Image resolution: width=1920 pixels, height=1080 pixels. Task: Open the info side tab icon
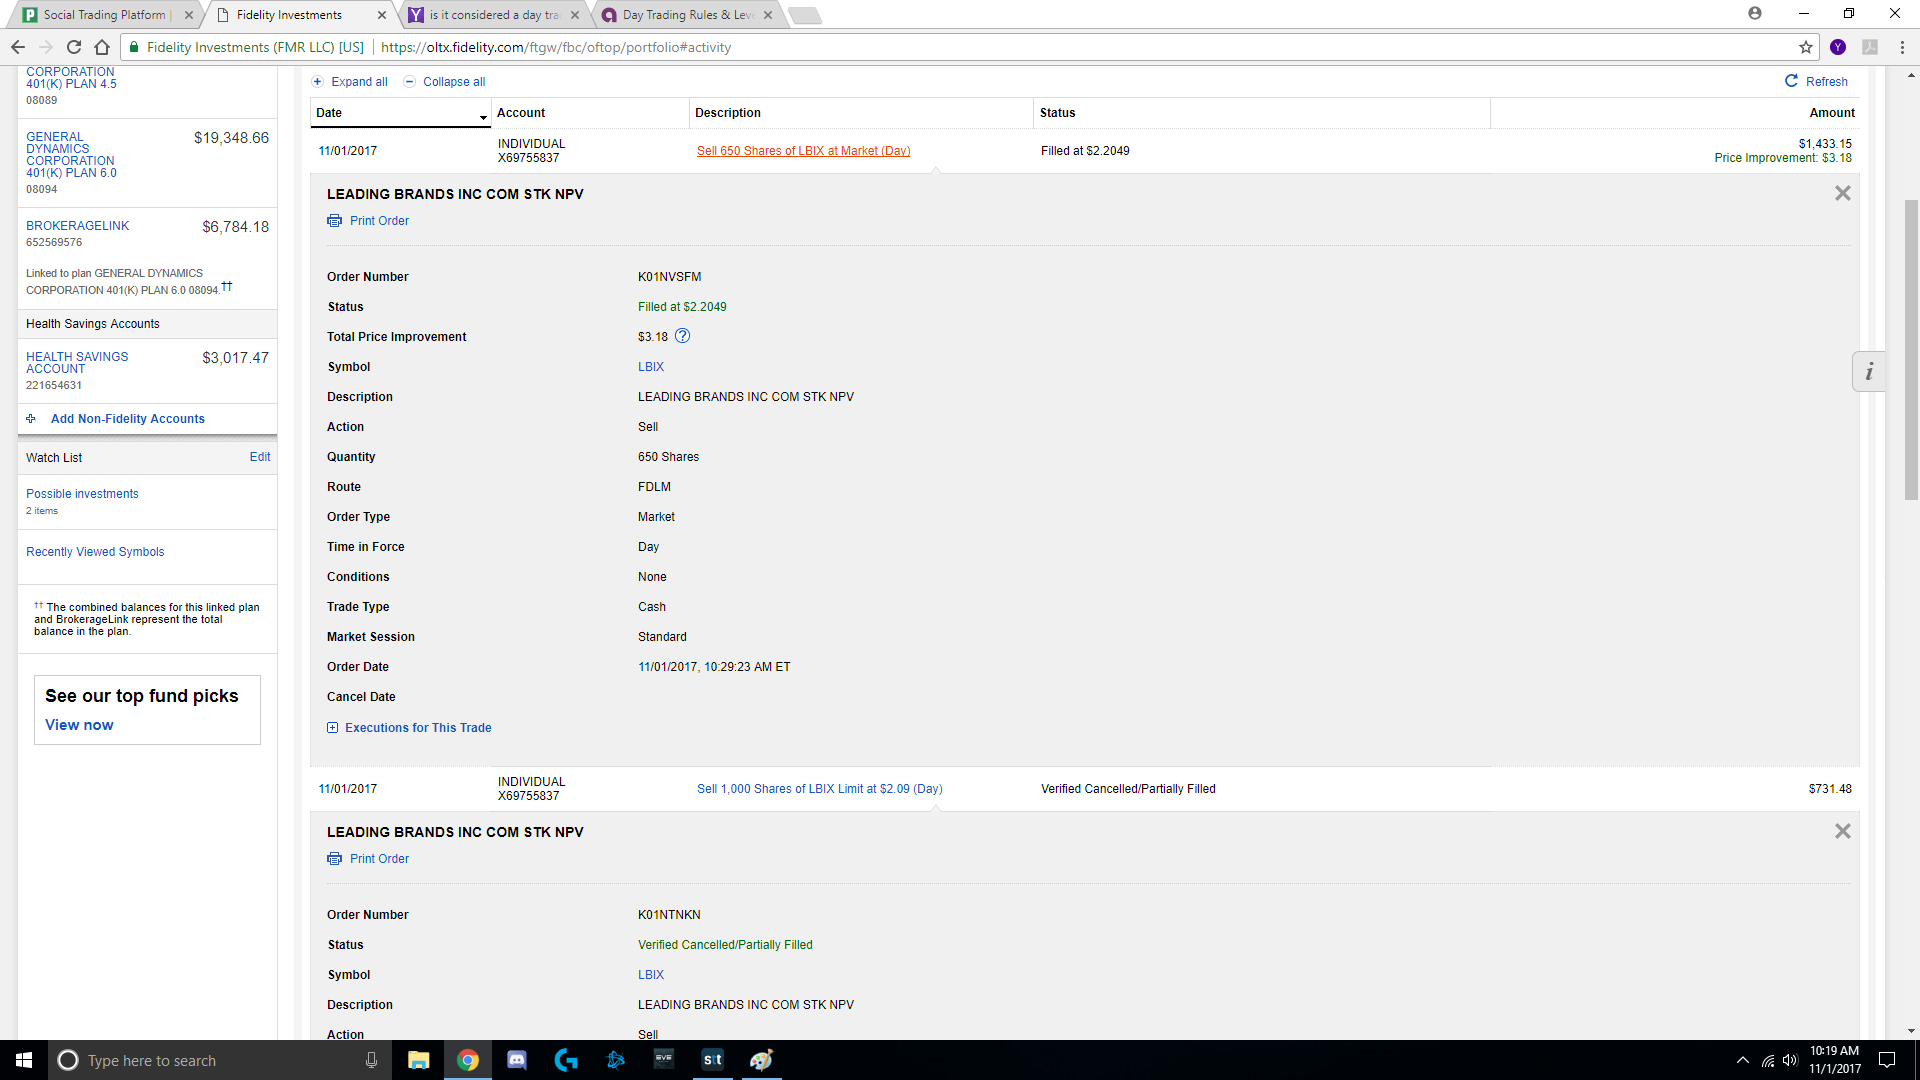click(x=1868, y=372)
